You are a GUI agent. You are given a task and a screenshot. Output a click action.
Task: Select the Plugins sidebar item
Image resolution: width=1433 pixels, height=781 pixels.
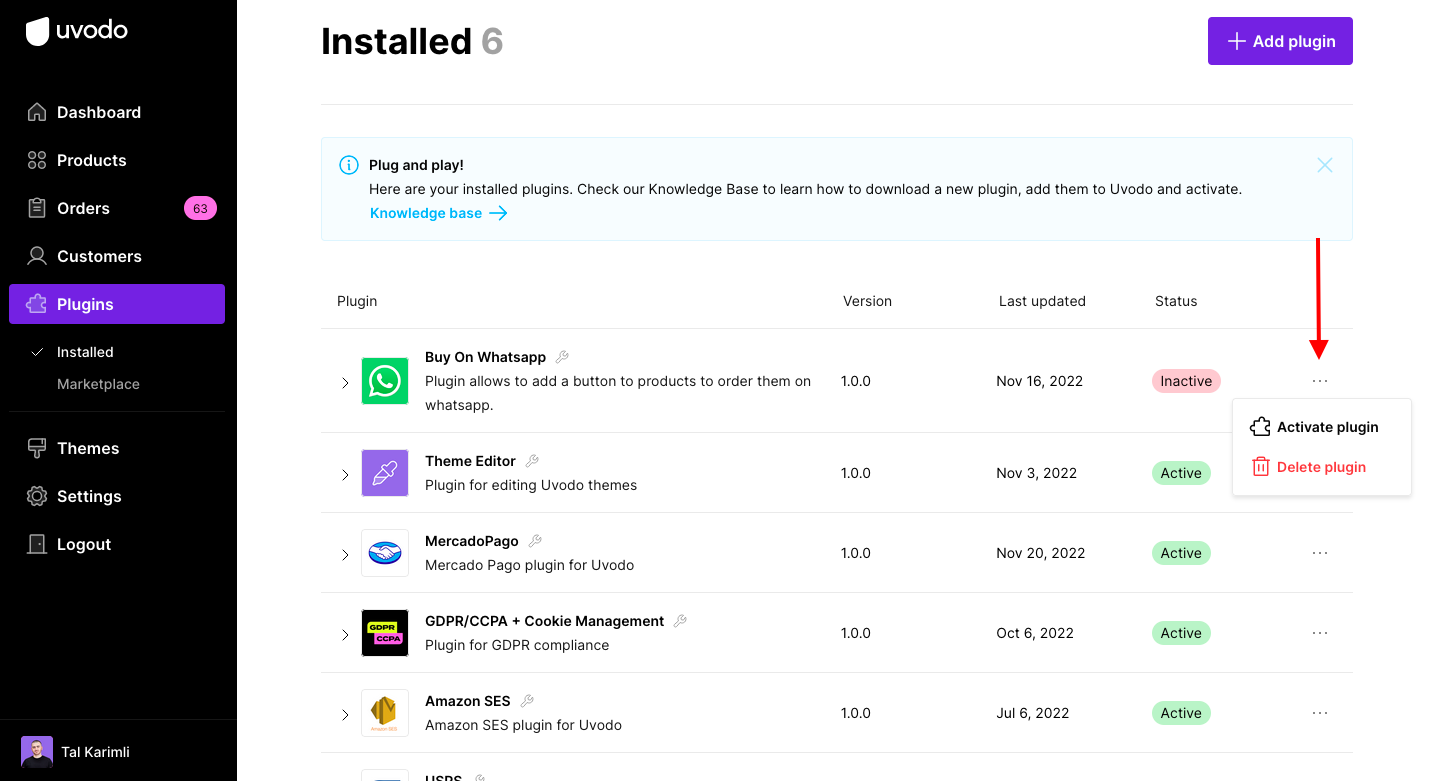pyautogui.click(x=117, y=304)
